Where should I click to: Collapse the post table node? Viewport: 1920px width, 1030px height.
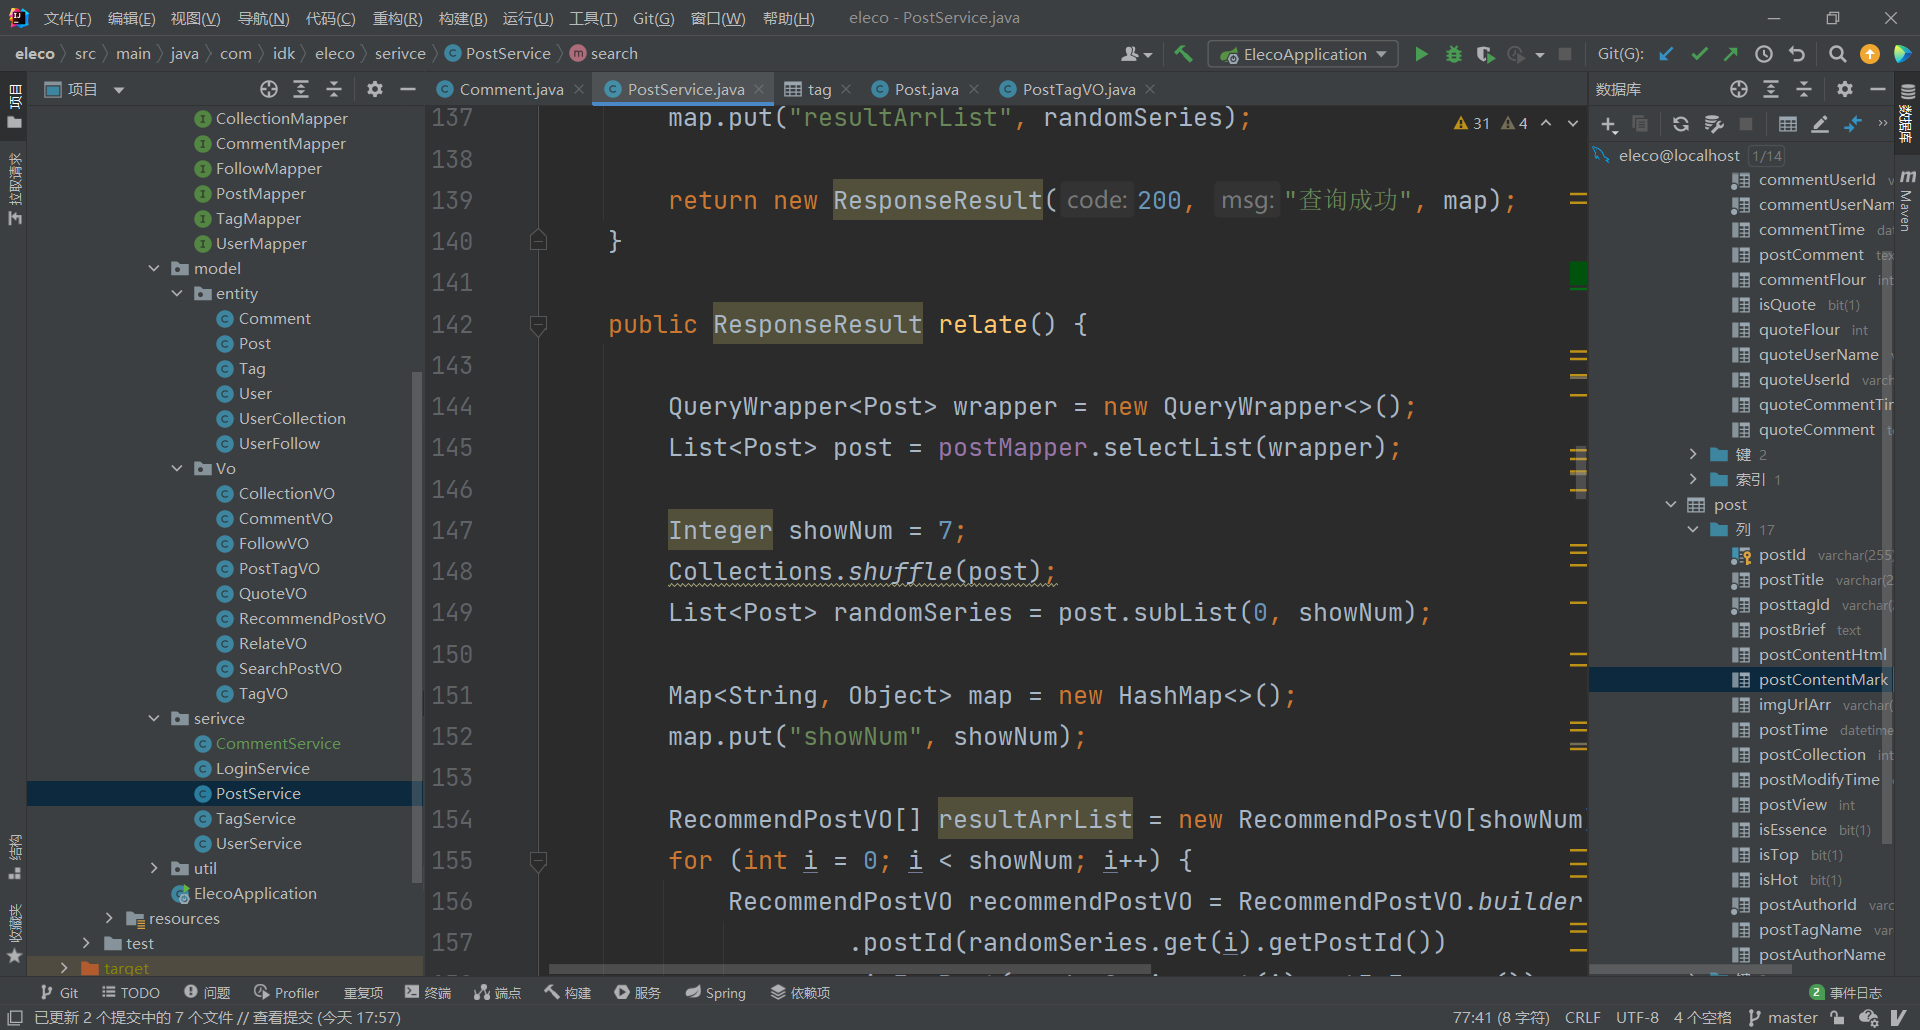[1670, 504]
